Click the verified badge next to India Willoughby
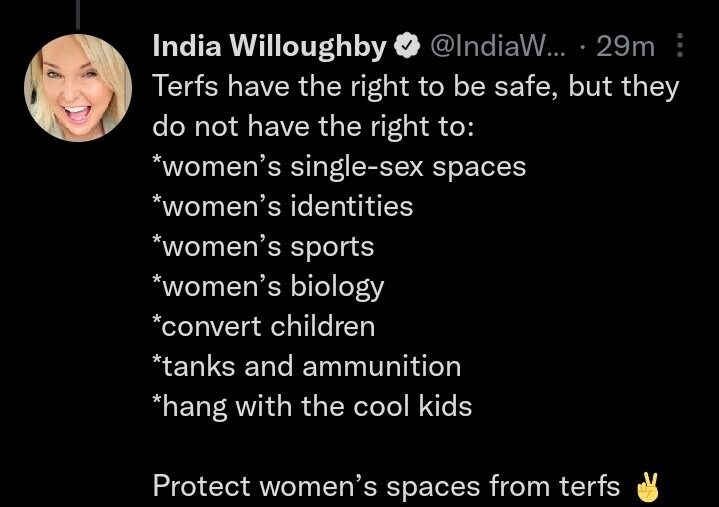Screen dimensions: 719x507 (x=408, y=46)
